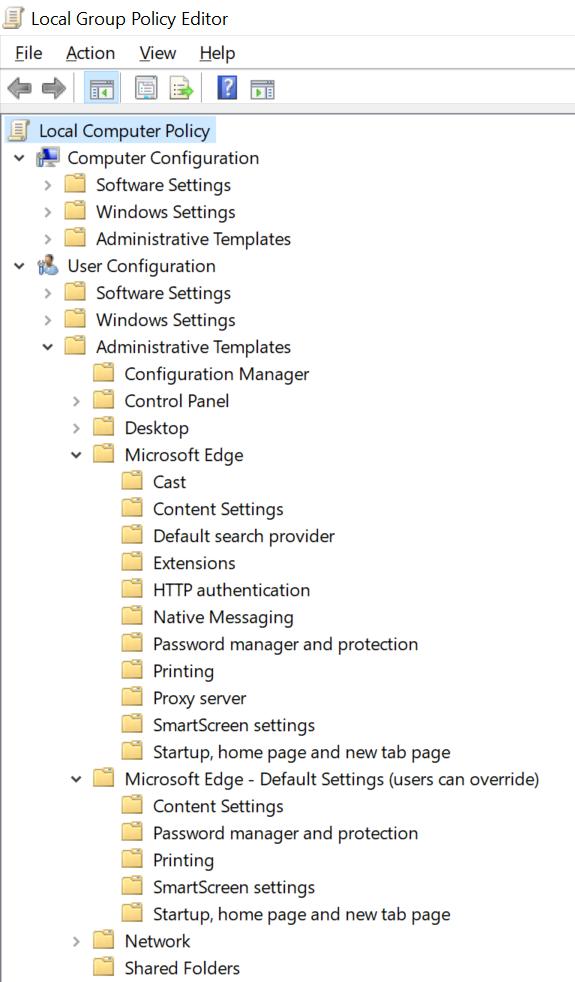This screenshot has height=982, width=575.
Task: Open the Action menu
Action: click(x=90, y=53)
